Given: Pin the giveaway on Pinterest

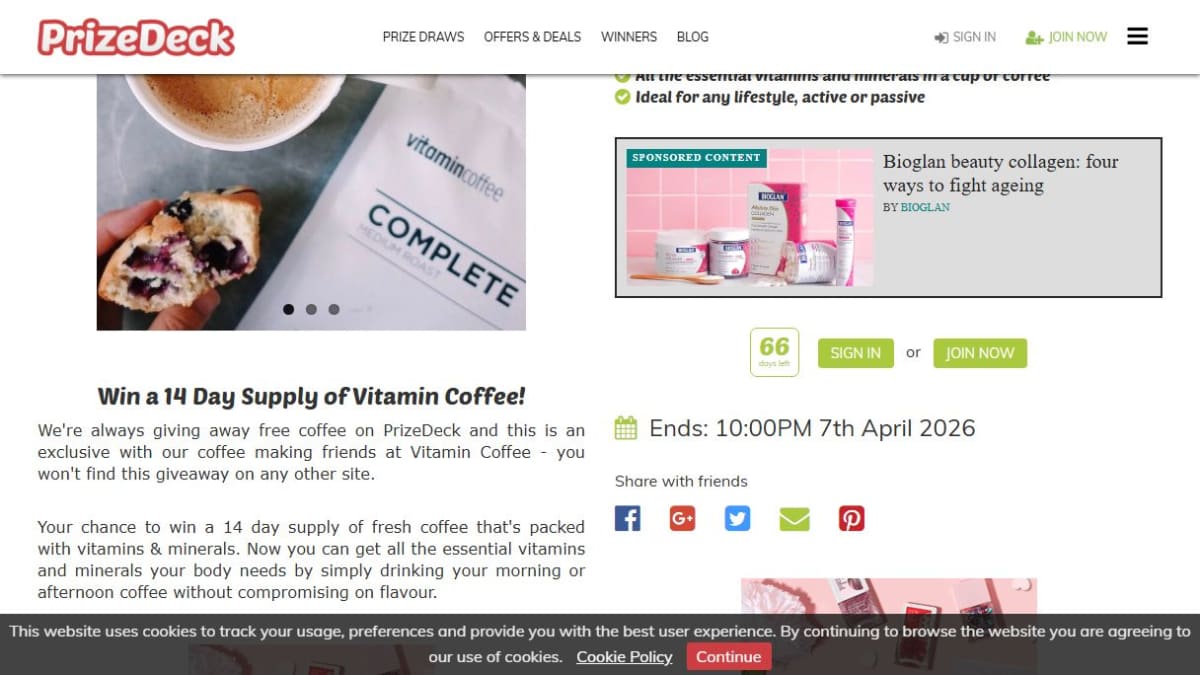Looking at the screenshot, I should (x=851, y=518).
